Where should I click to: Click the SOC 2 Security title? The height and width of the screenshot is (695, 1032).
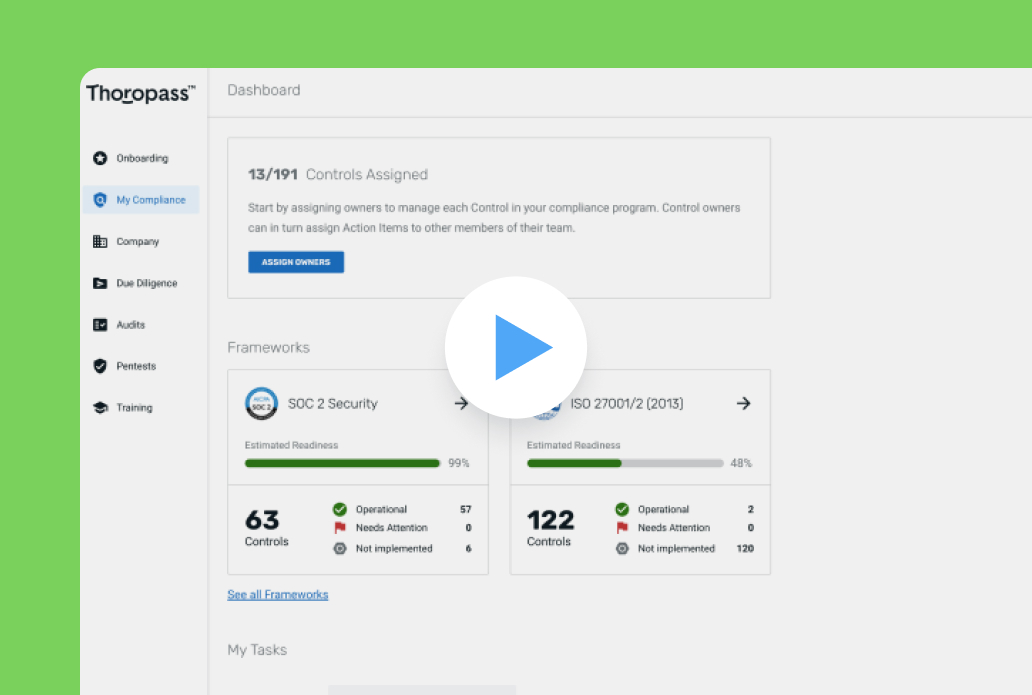(332, 403)
